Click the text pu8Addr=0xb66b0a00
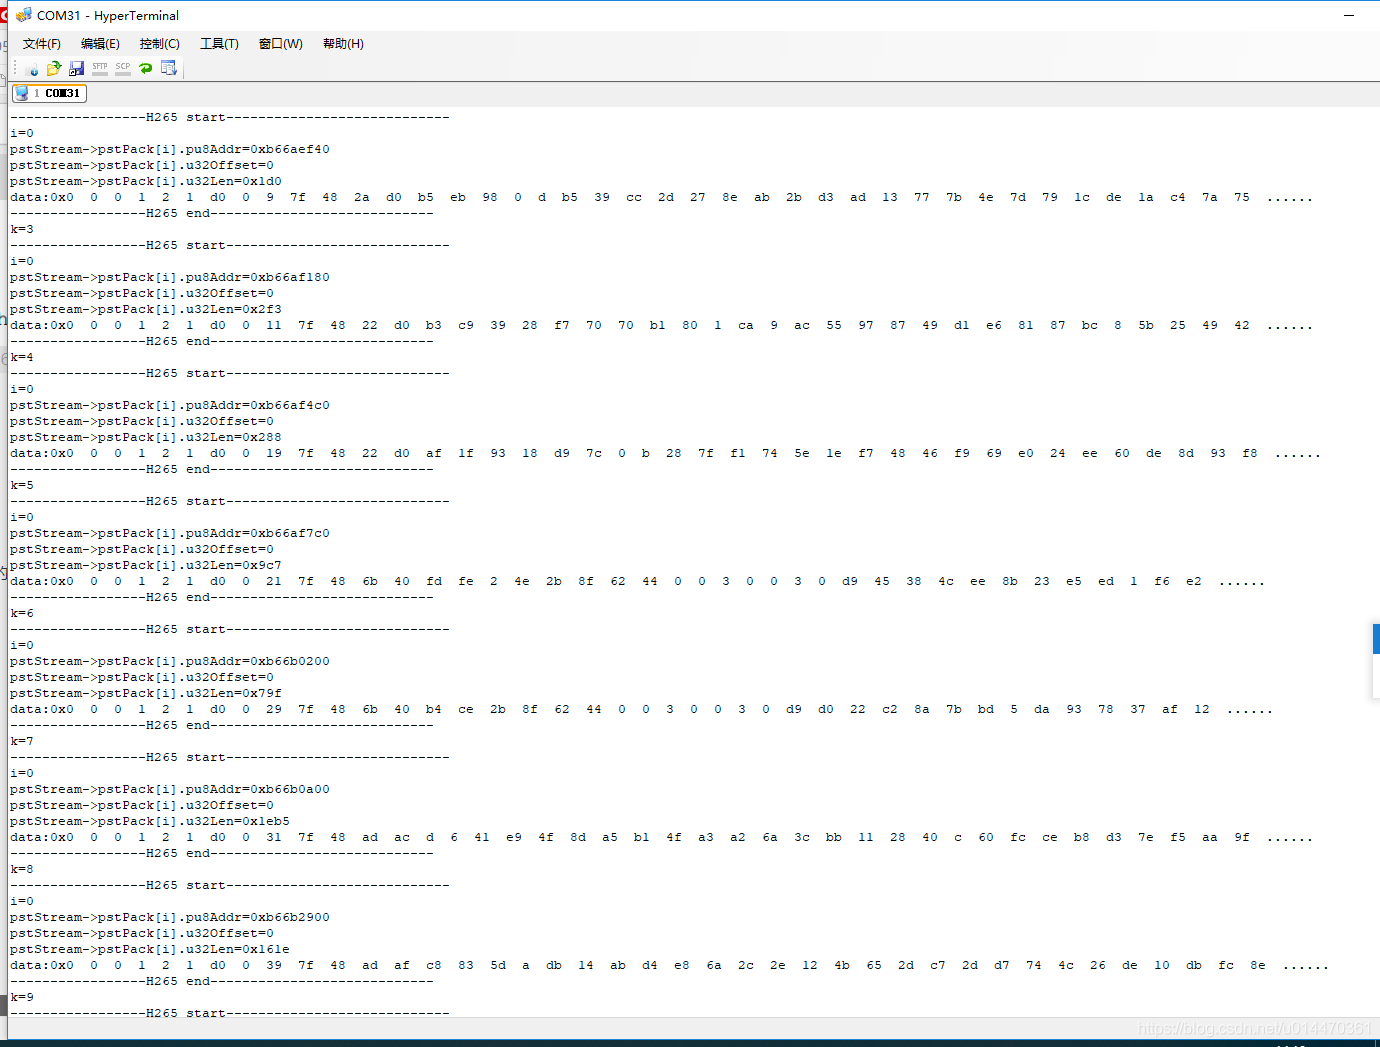 click(x=257, y=789)
